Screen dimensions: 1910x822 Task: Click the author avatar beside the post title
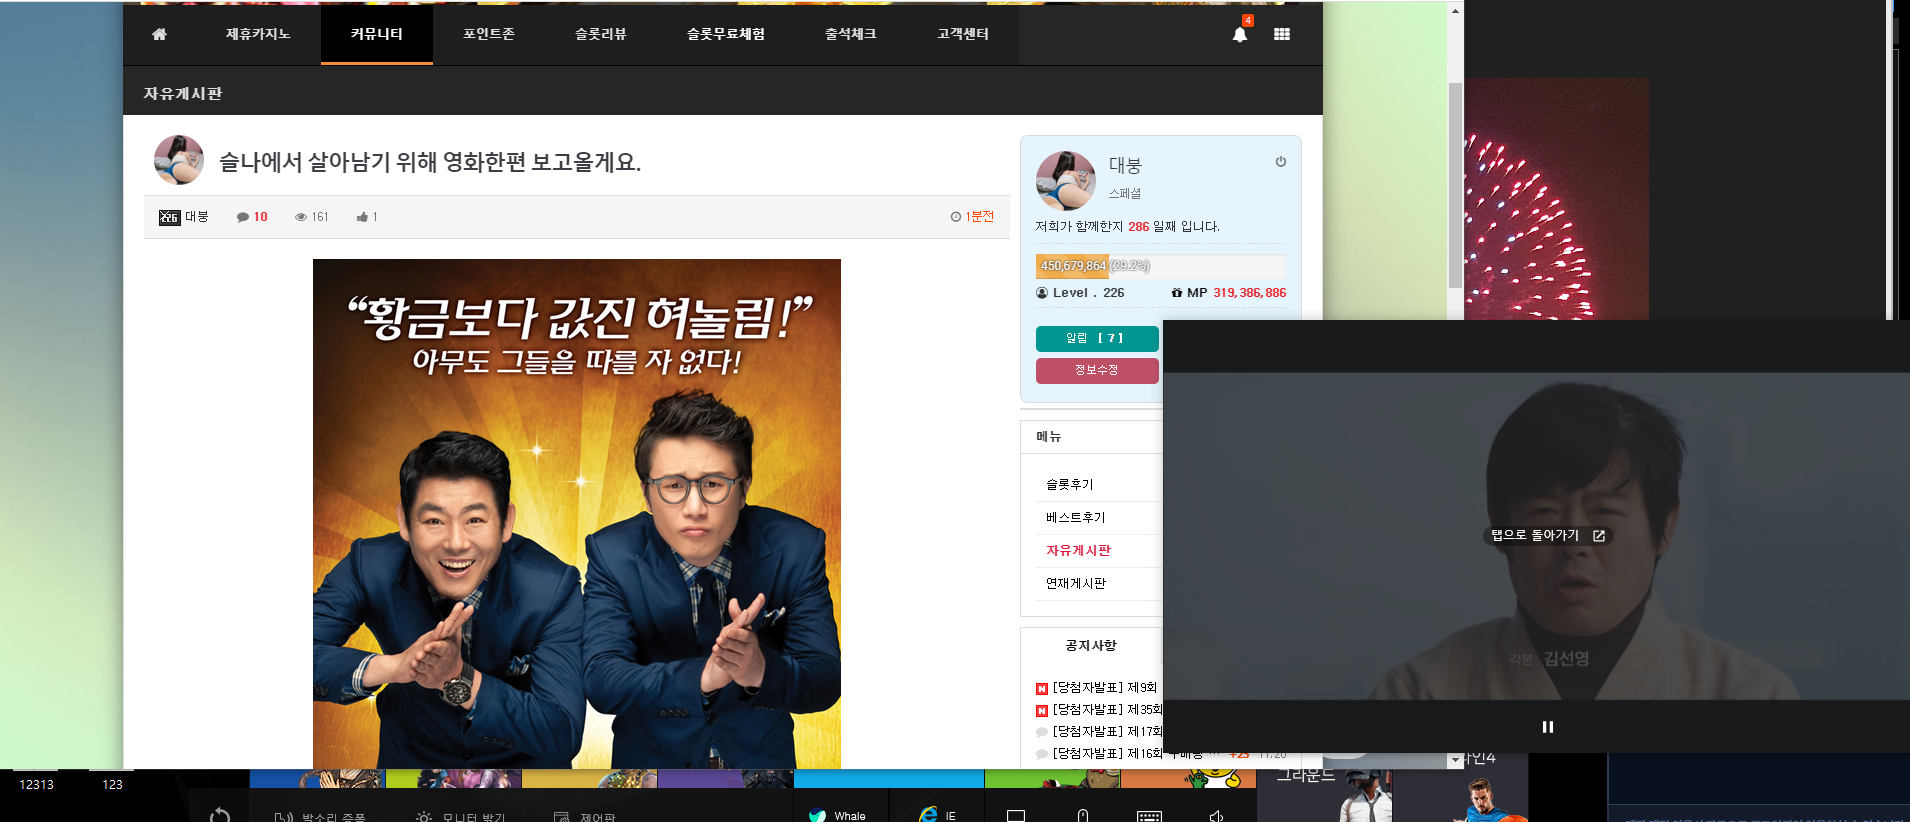click(179, 160)
